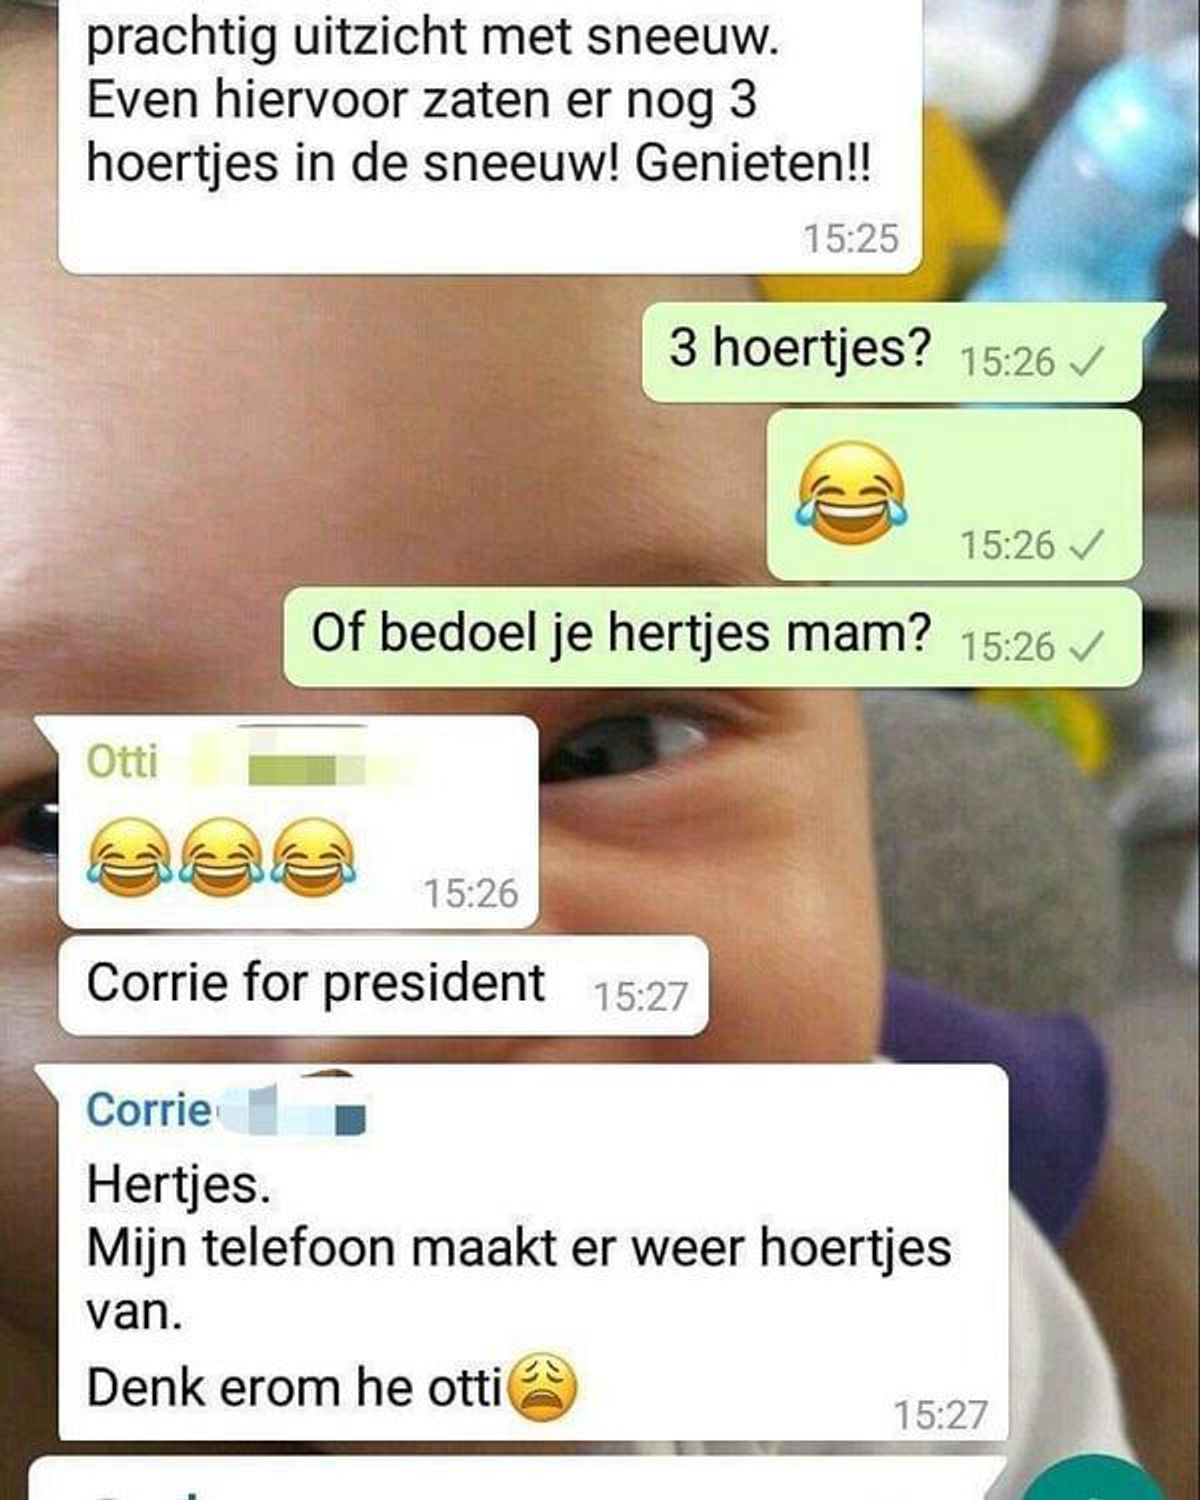Select the 'prachtig uitzicht met sneeuw' message
The image size is (1200, 1500).
tap(490, 136)
